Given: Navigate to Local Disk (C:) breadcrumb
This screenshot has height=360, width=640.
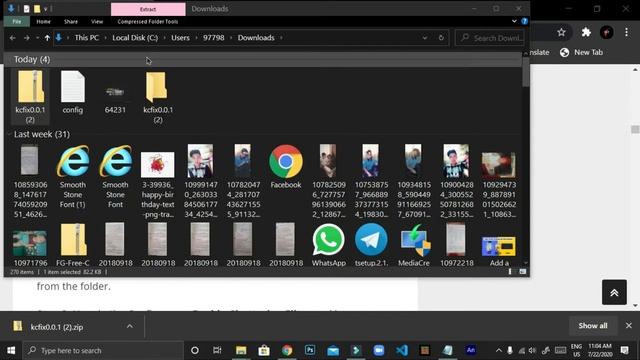Looking at the screenshot, I should click(x=135, y=38).
